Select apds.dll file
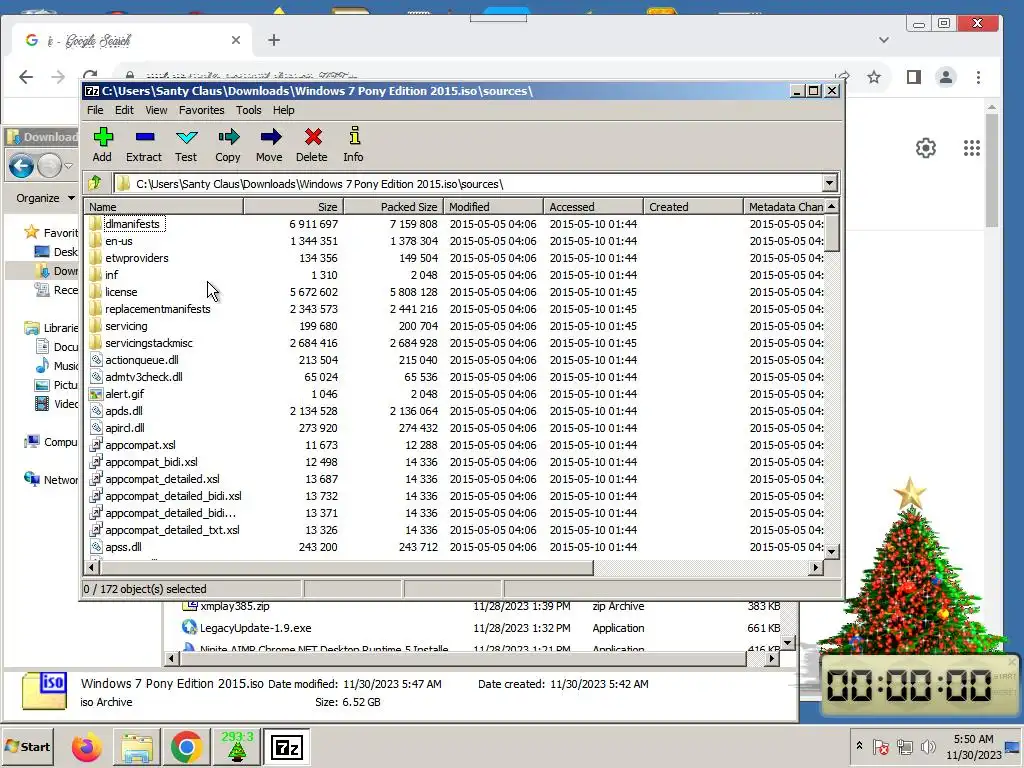This screenshot has height=768, width=1024. click(124, 411)
